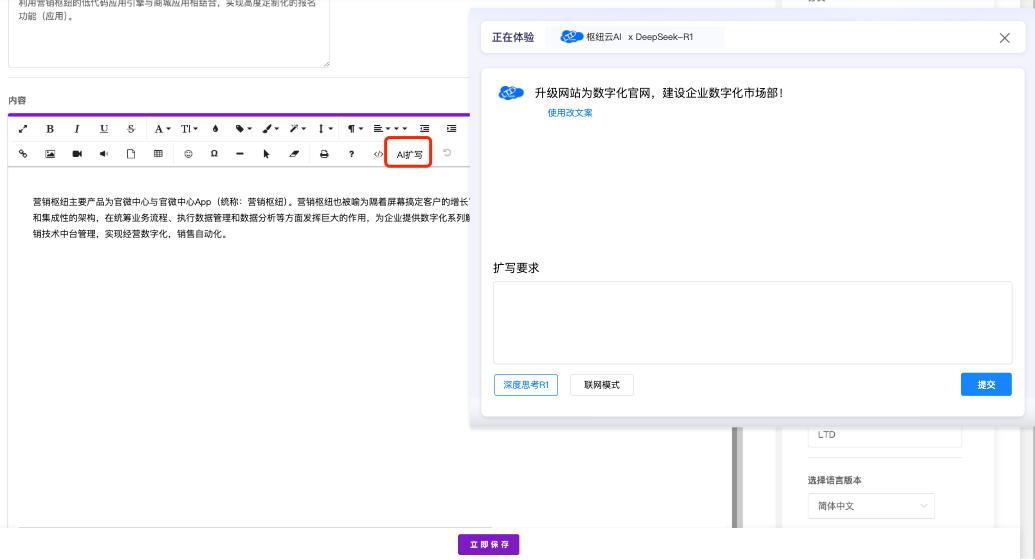Toggle bold formatting in editor toolbar
Image resolution: width=1035 pixels, height=560 pixels.
point(50,129)
